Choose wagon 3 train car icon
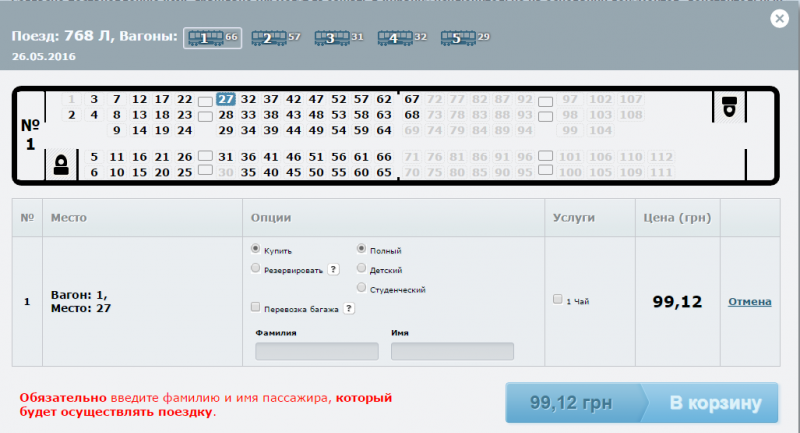The width and height of the screenshot is (800, 433). click(x=331, y=38)
